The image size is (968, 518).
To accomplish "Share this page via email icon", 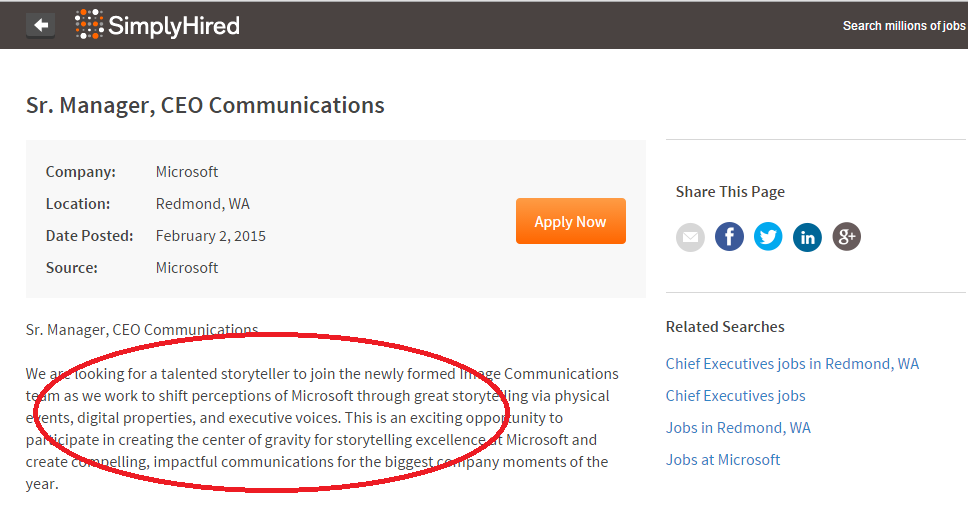I will tap(690, 237).
